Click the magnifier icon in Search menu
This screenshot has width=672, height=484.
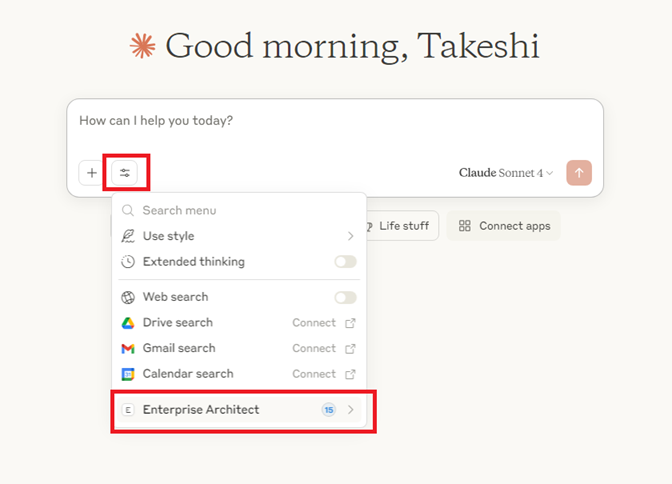128,210
